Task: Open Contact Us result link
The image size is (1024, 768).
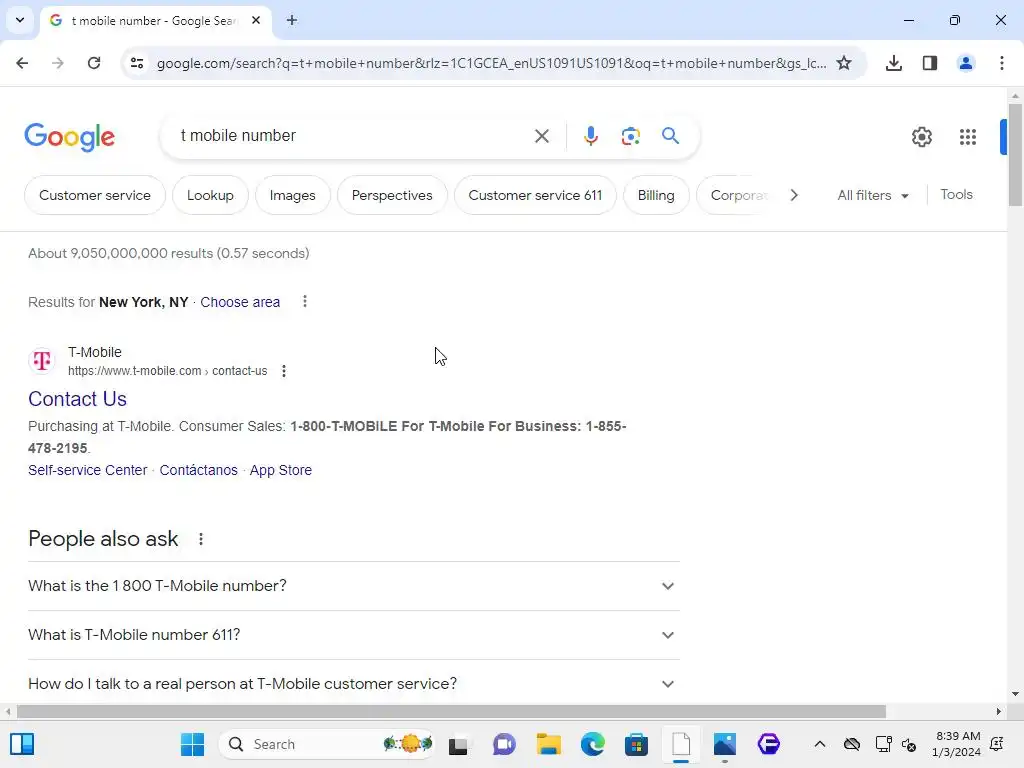Action: tap(77, 398)
